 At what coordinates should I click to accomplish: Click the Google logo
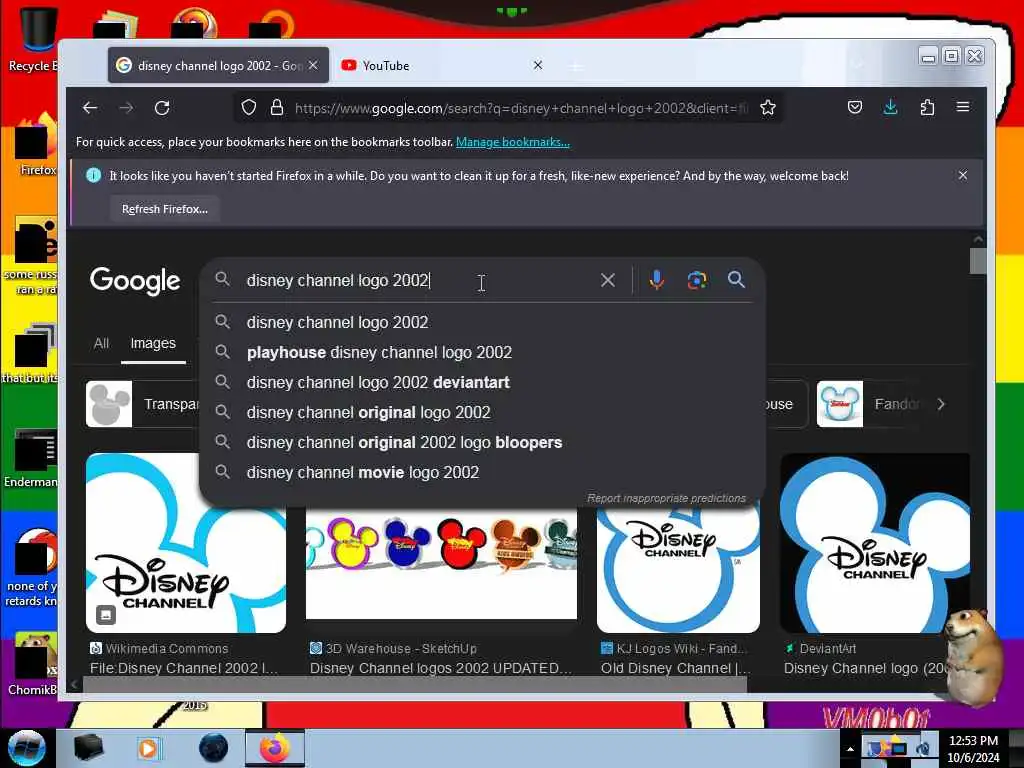click(135, 281)
